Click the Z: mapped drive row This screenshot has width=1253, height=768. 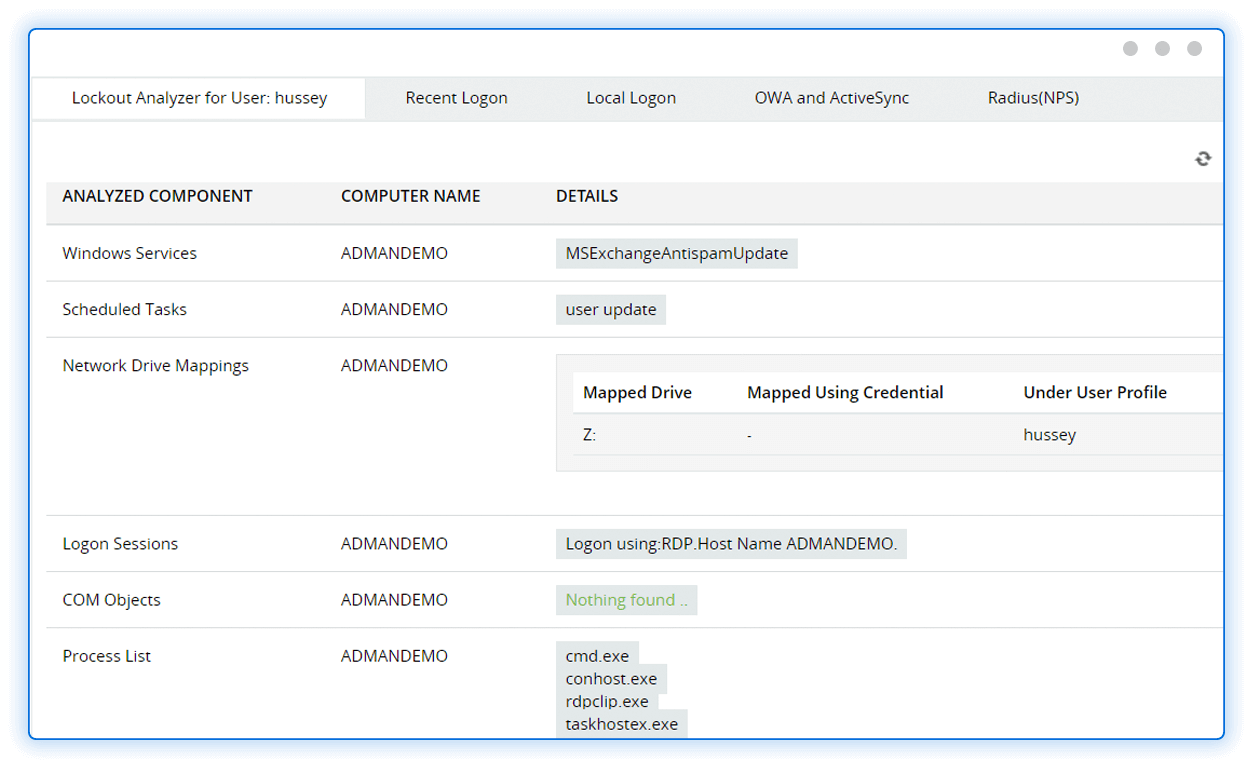pyautogui.click(x=589, y=435)
